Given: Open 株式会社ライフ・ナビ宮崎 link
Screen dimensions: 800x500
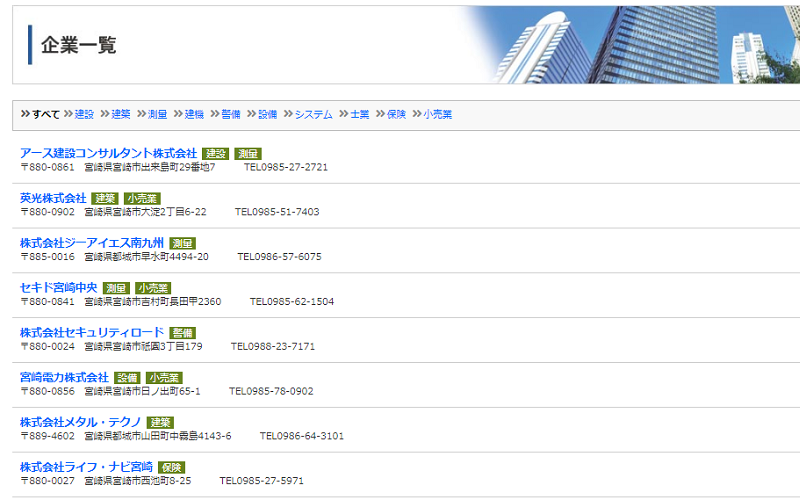Looking at the screenshot, I should click(86, 467).
